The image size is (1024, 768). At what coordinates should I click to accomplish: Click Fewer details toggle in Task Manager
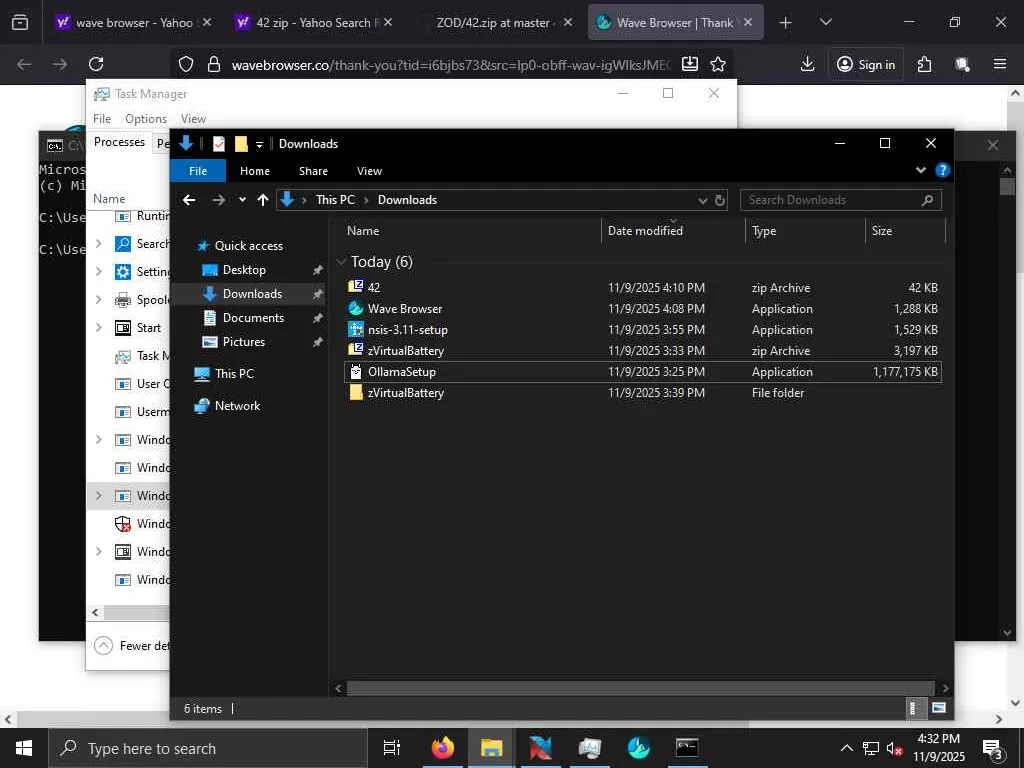point(131,646)
